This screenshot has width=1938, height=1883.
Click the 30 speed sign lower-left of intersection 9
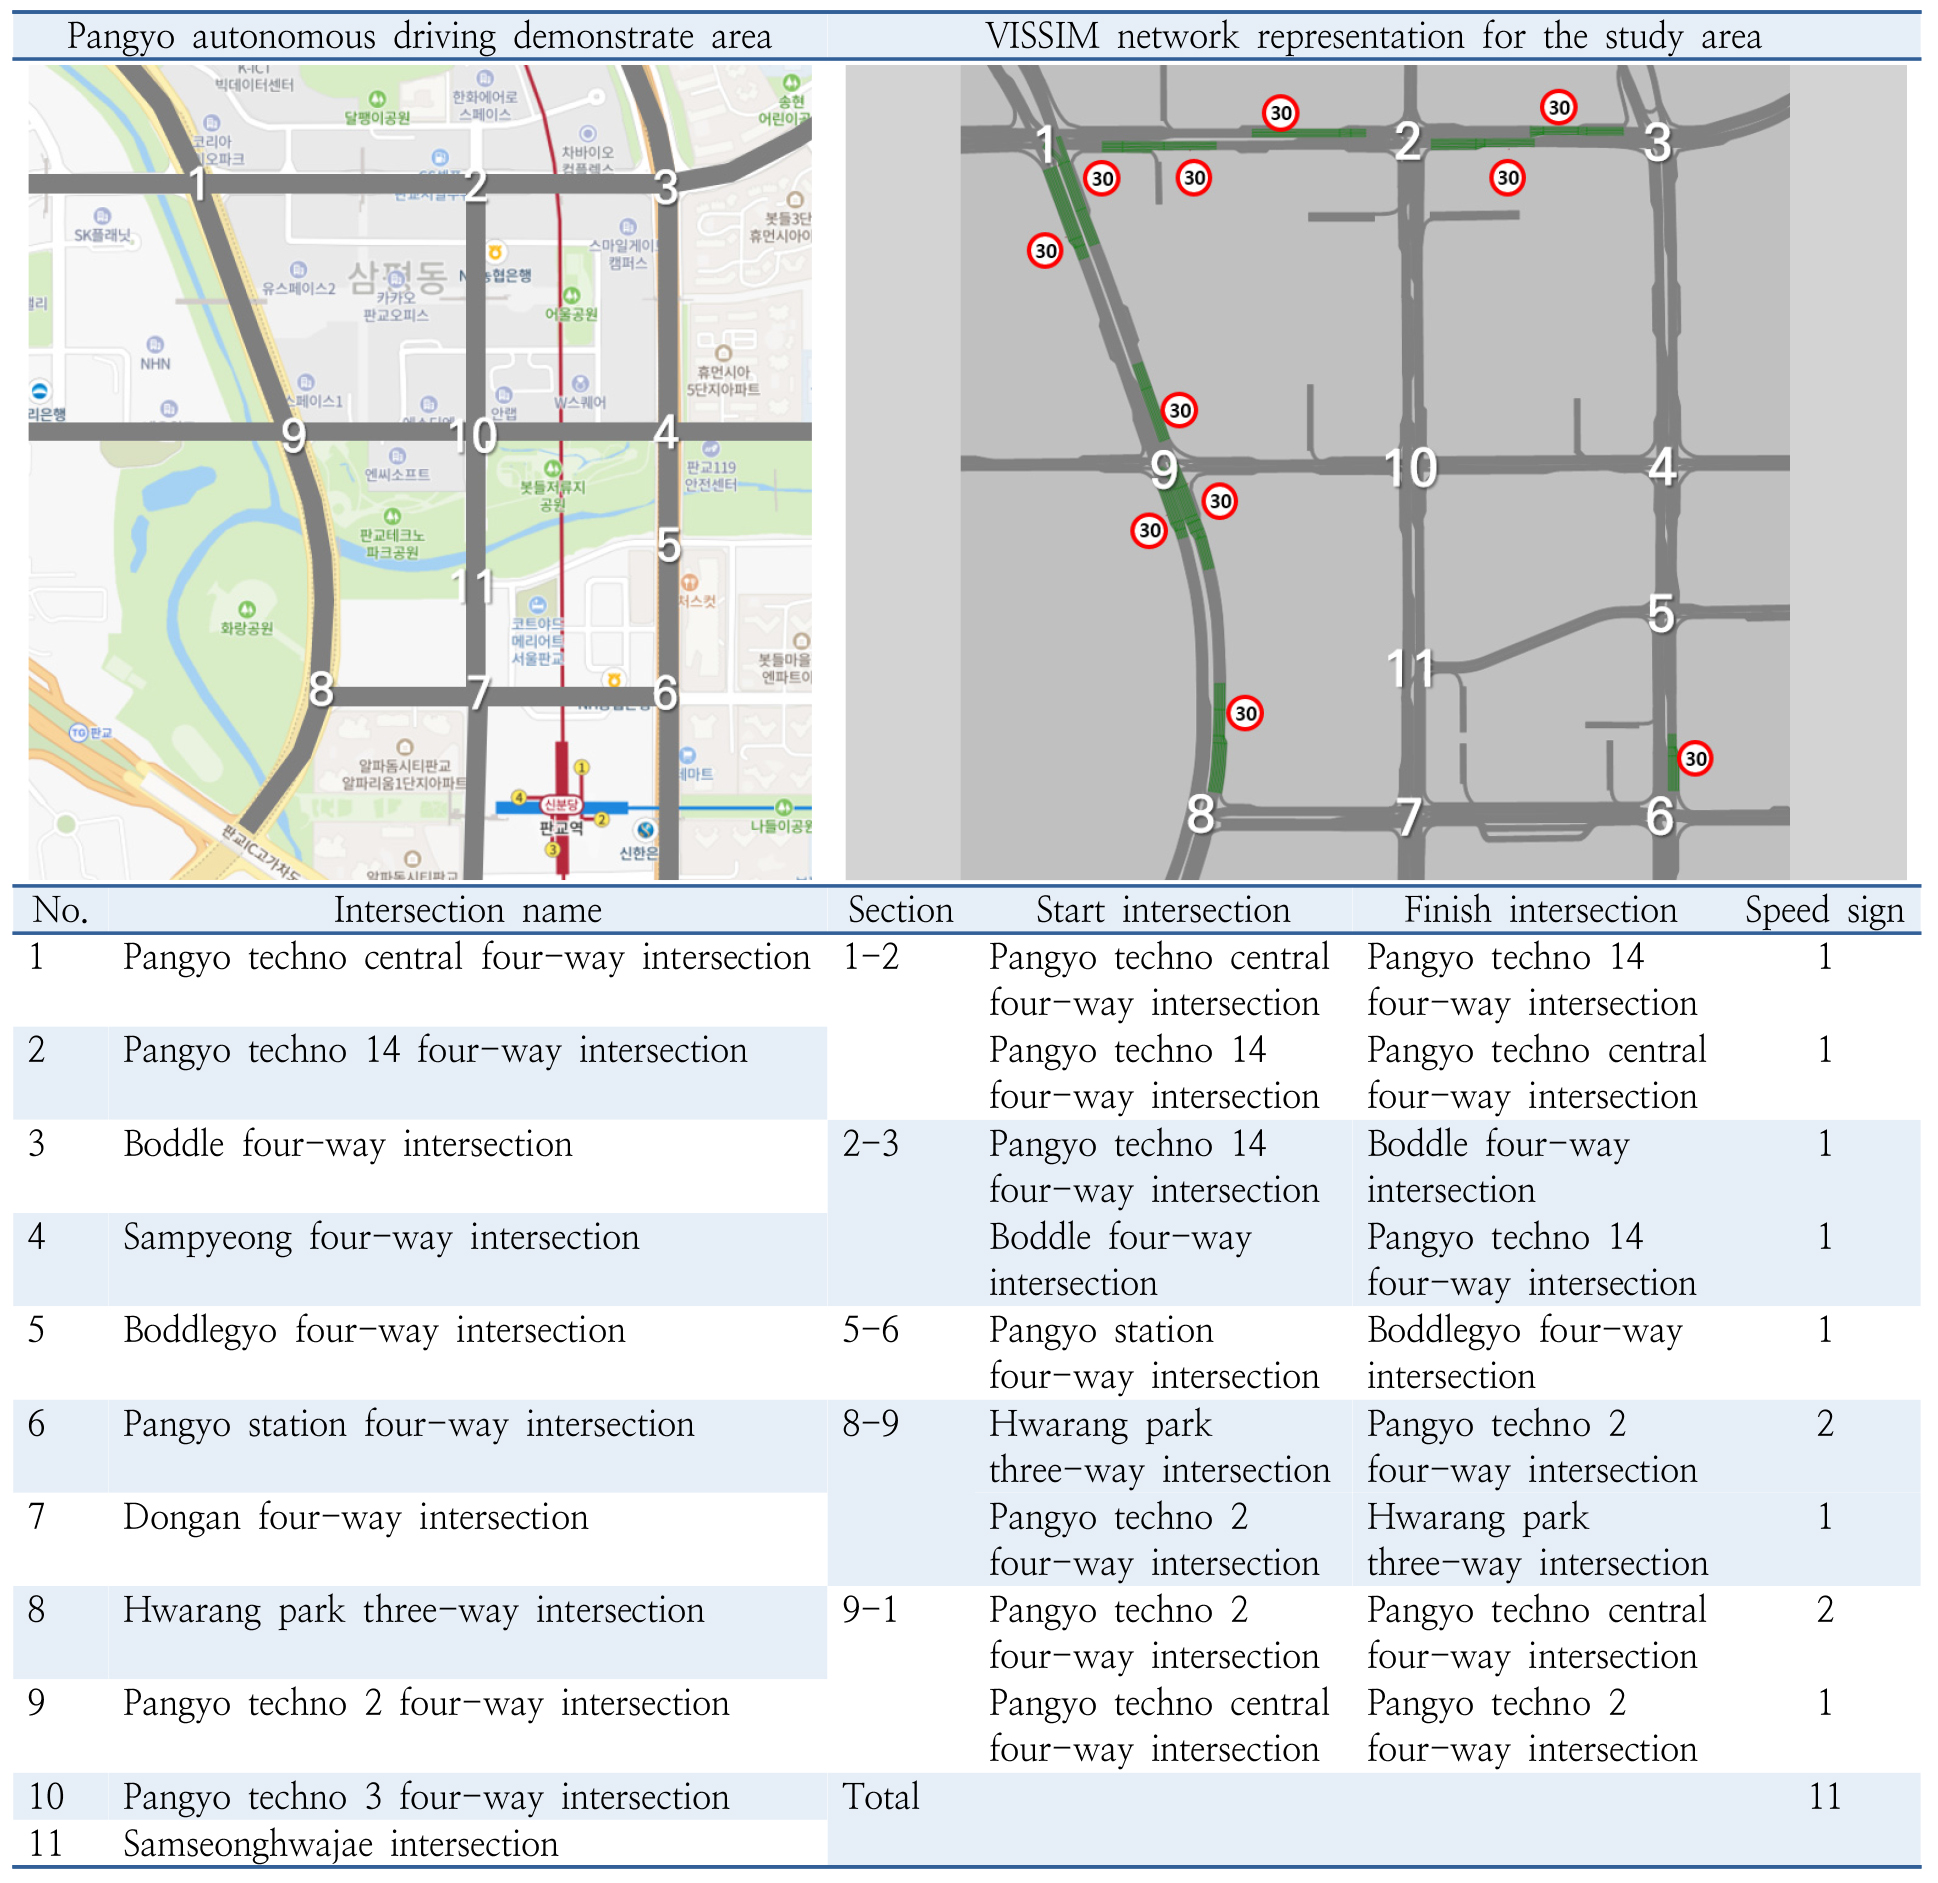1150,530
